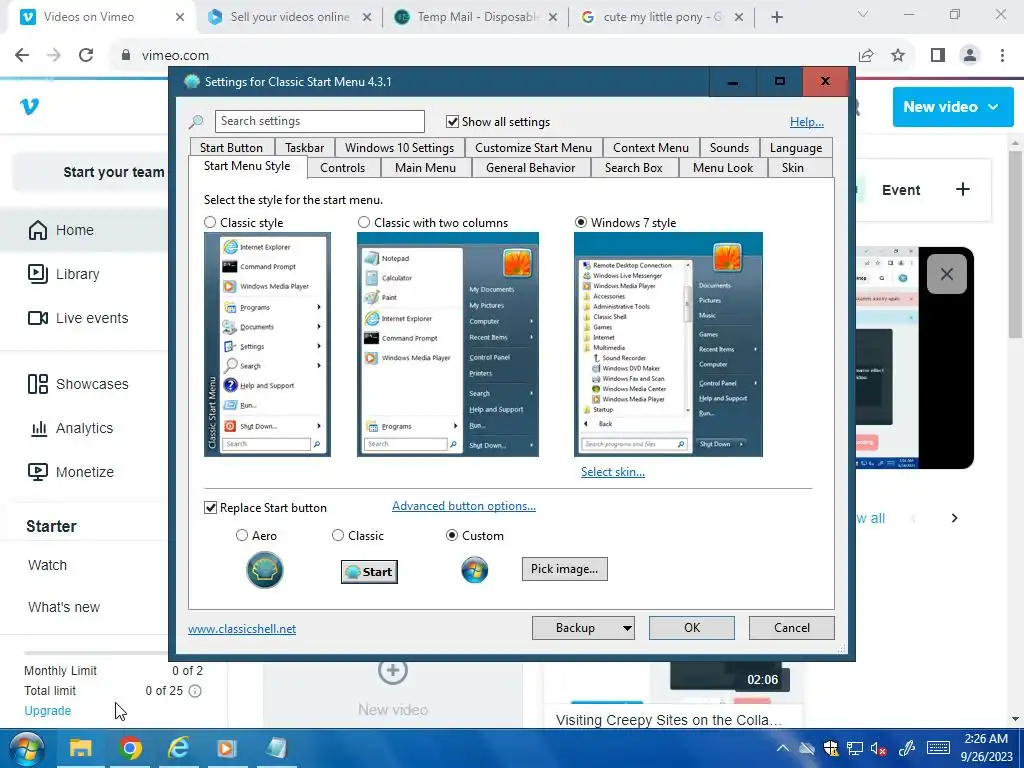The image size is (1024, 768).
Task: Switch to the Temp Mail browser tab
Action: tap(475, 17)
